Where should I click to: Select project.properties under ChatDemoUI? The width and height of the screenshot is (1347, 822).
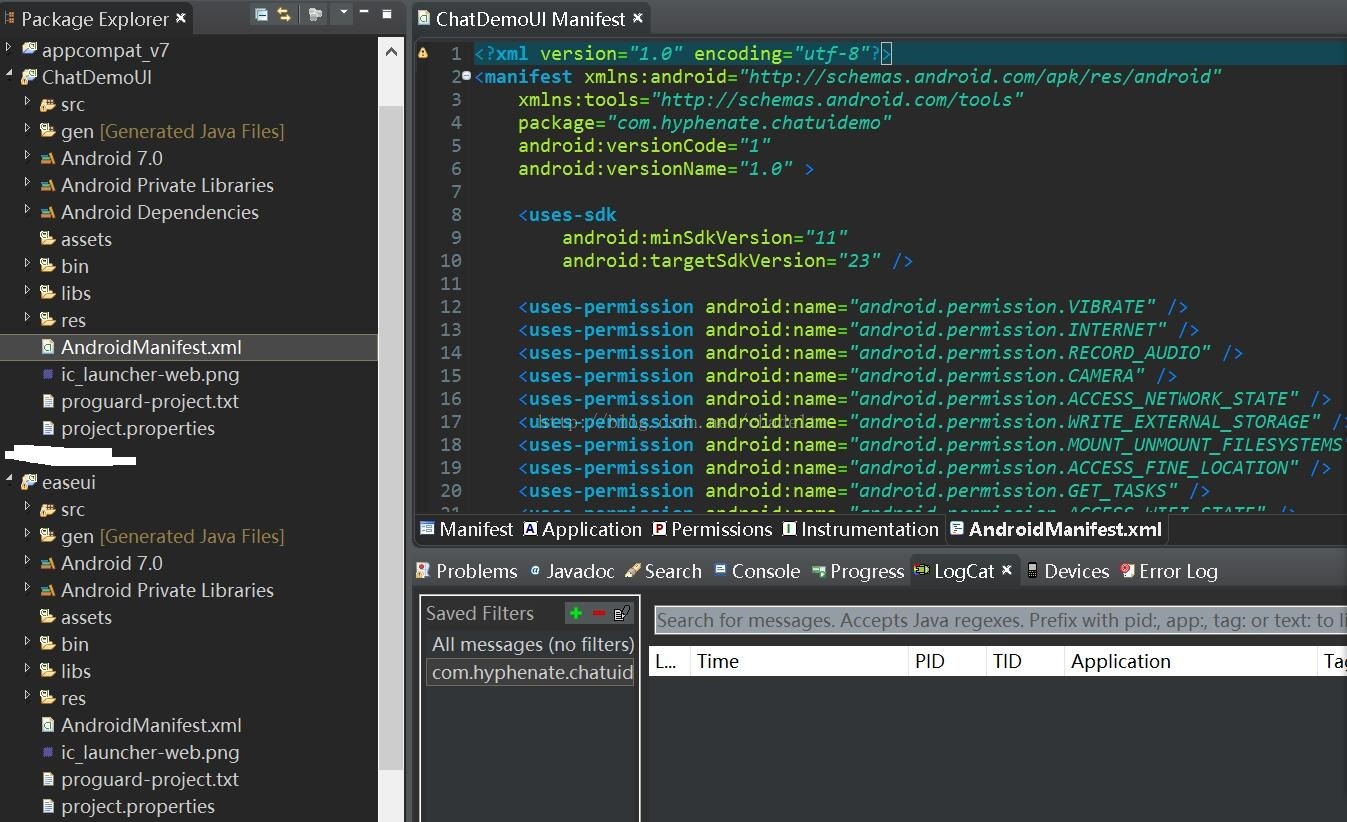138,428
